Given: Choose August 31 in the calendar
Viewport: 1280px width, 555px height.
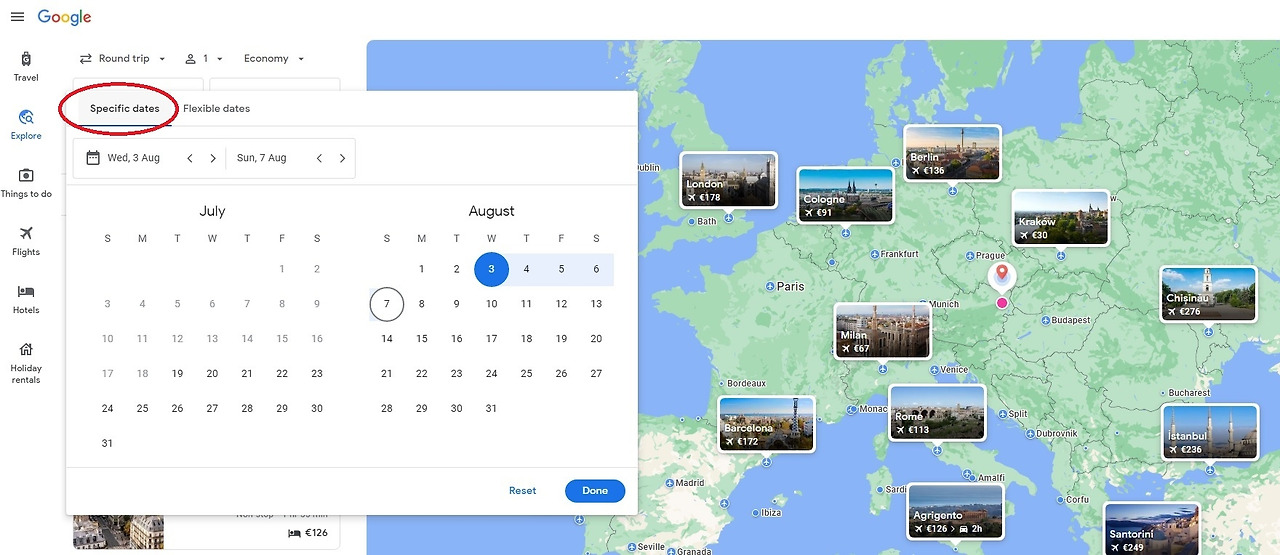Looking at the screenshot, I should (x=491, y=408).
